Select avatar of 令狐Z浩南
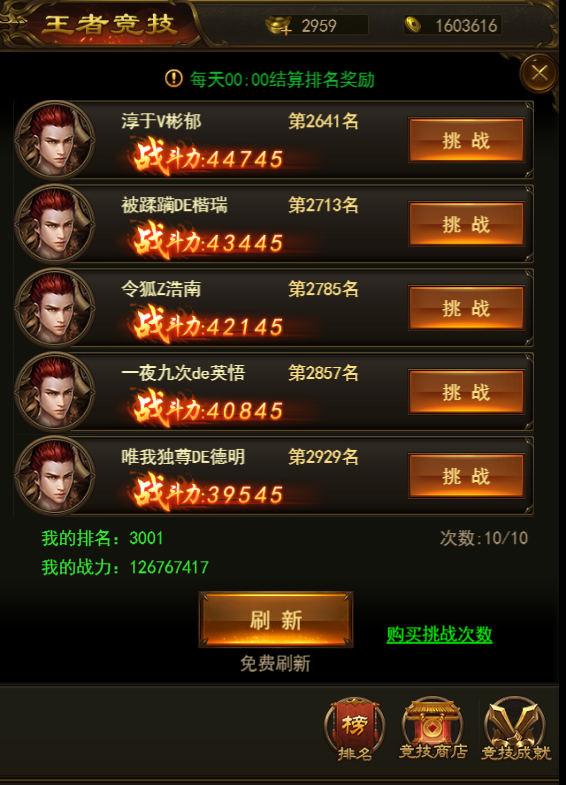The height and width of the screenshot is (785, 566). point(55,308)
